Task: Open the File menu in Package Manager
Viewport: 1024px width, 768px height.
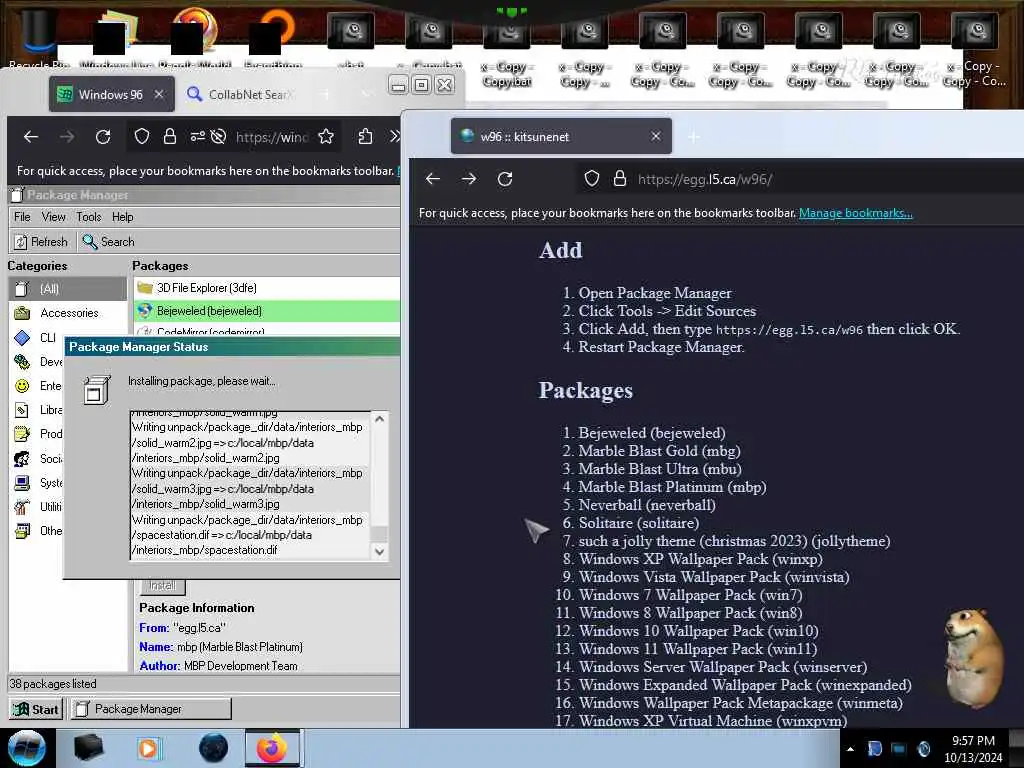Action: tap(22, 217)
